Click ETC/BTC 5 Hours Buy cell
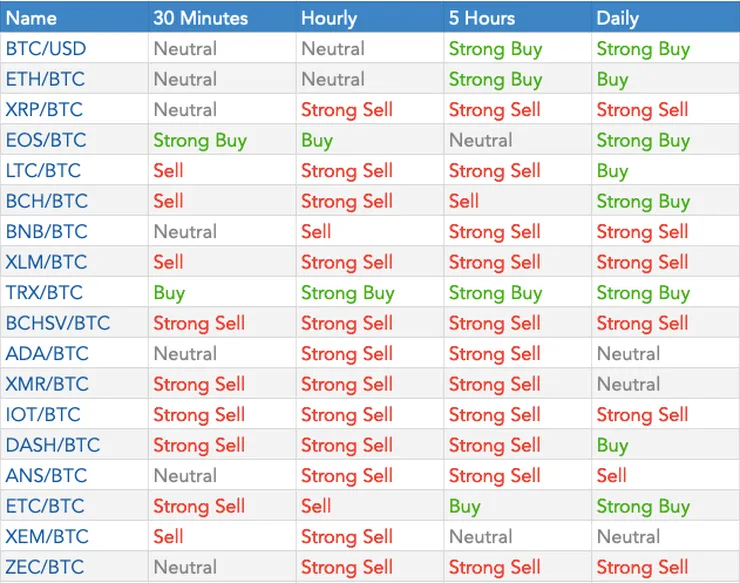The image size is (740, 583). 465,506
